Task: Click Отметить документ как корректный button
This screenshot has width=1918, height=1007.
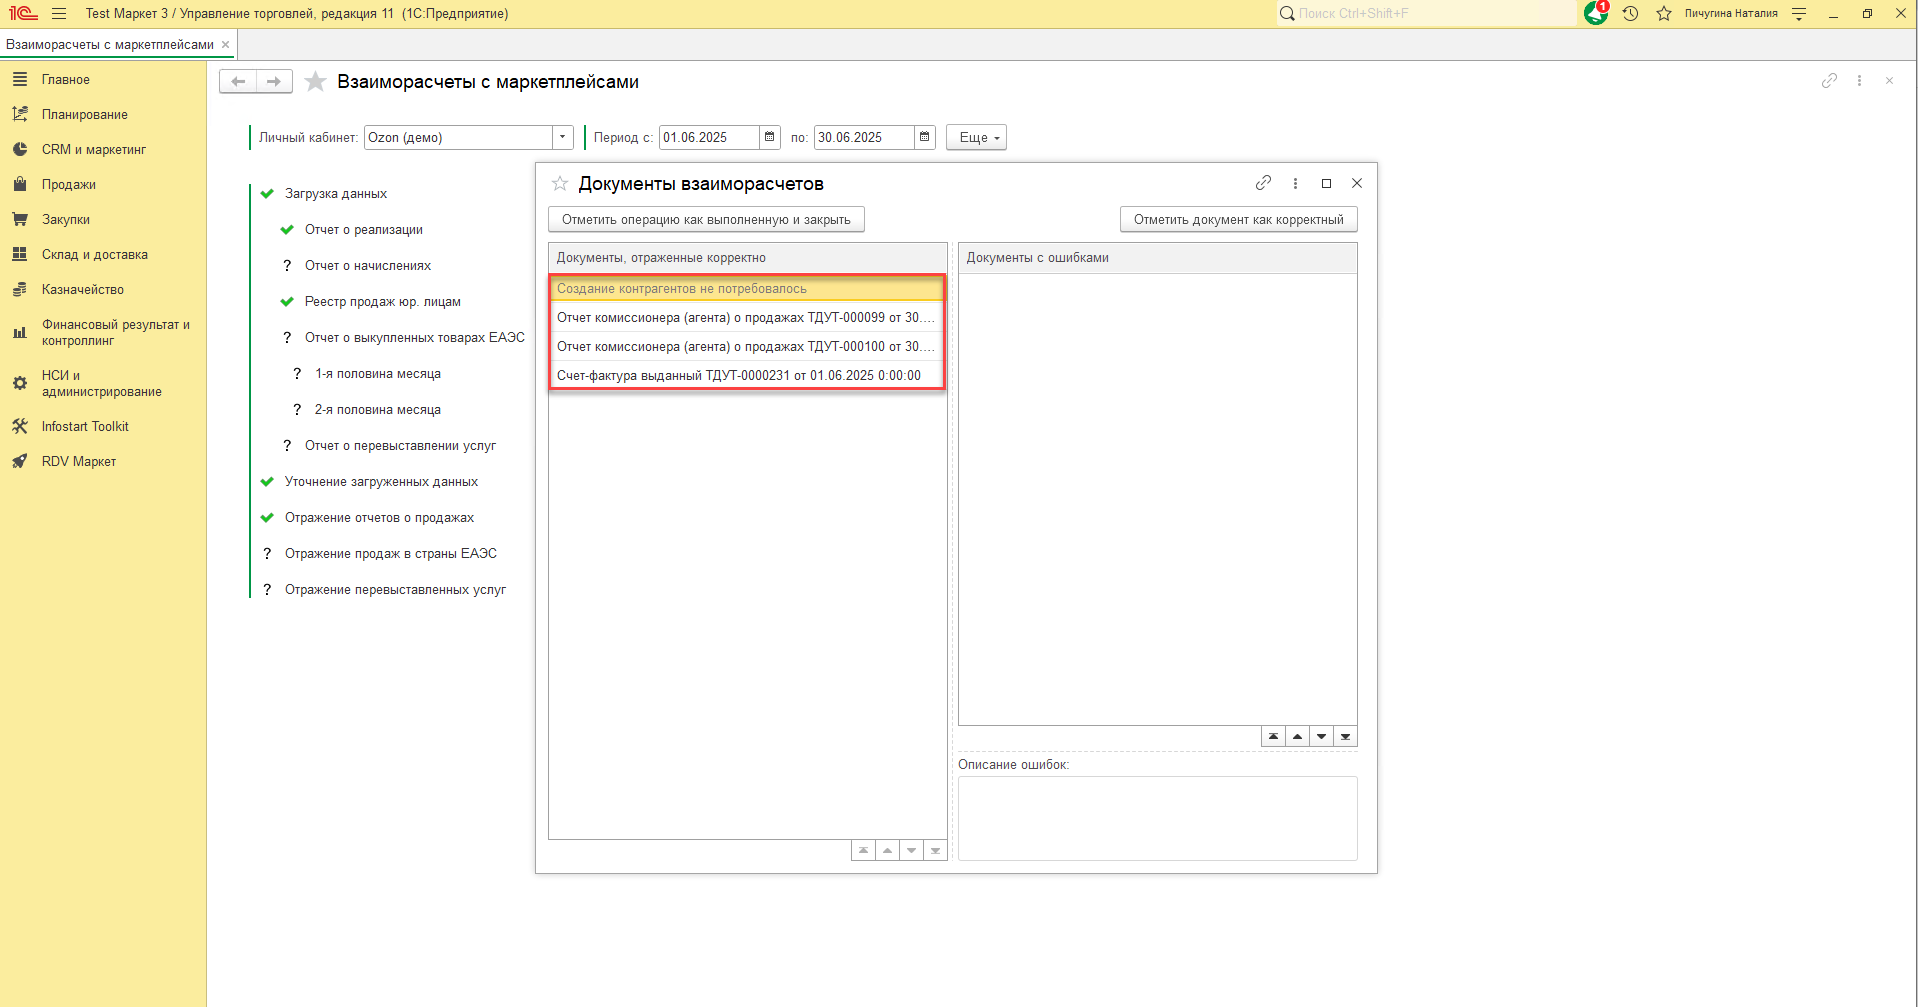Action: [1238, 220]
